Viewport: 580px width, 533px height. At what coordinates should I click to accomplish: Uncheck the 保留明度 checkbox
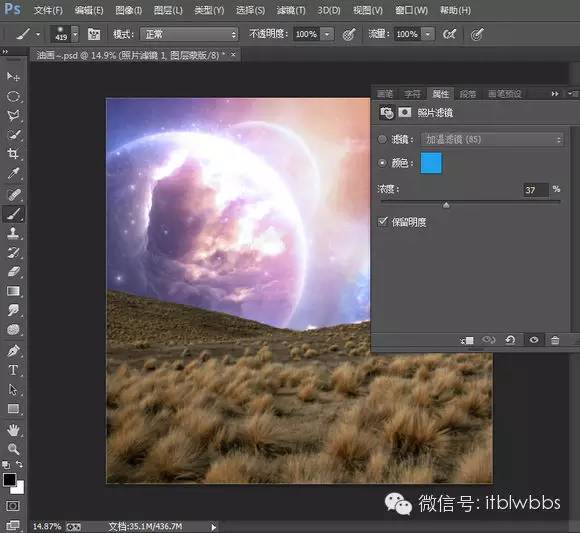[x=382, y=222]
